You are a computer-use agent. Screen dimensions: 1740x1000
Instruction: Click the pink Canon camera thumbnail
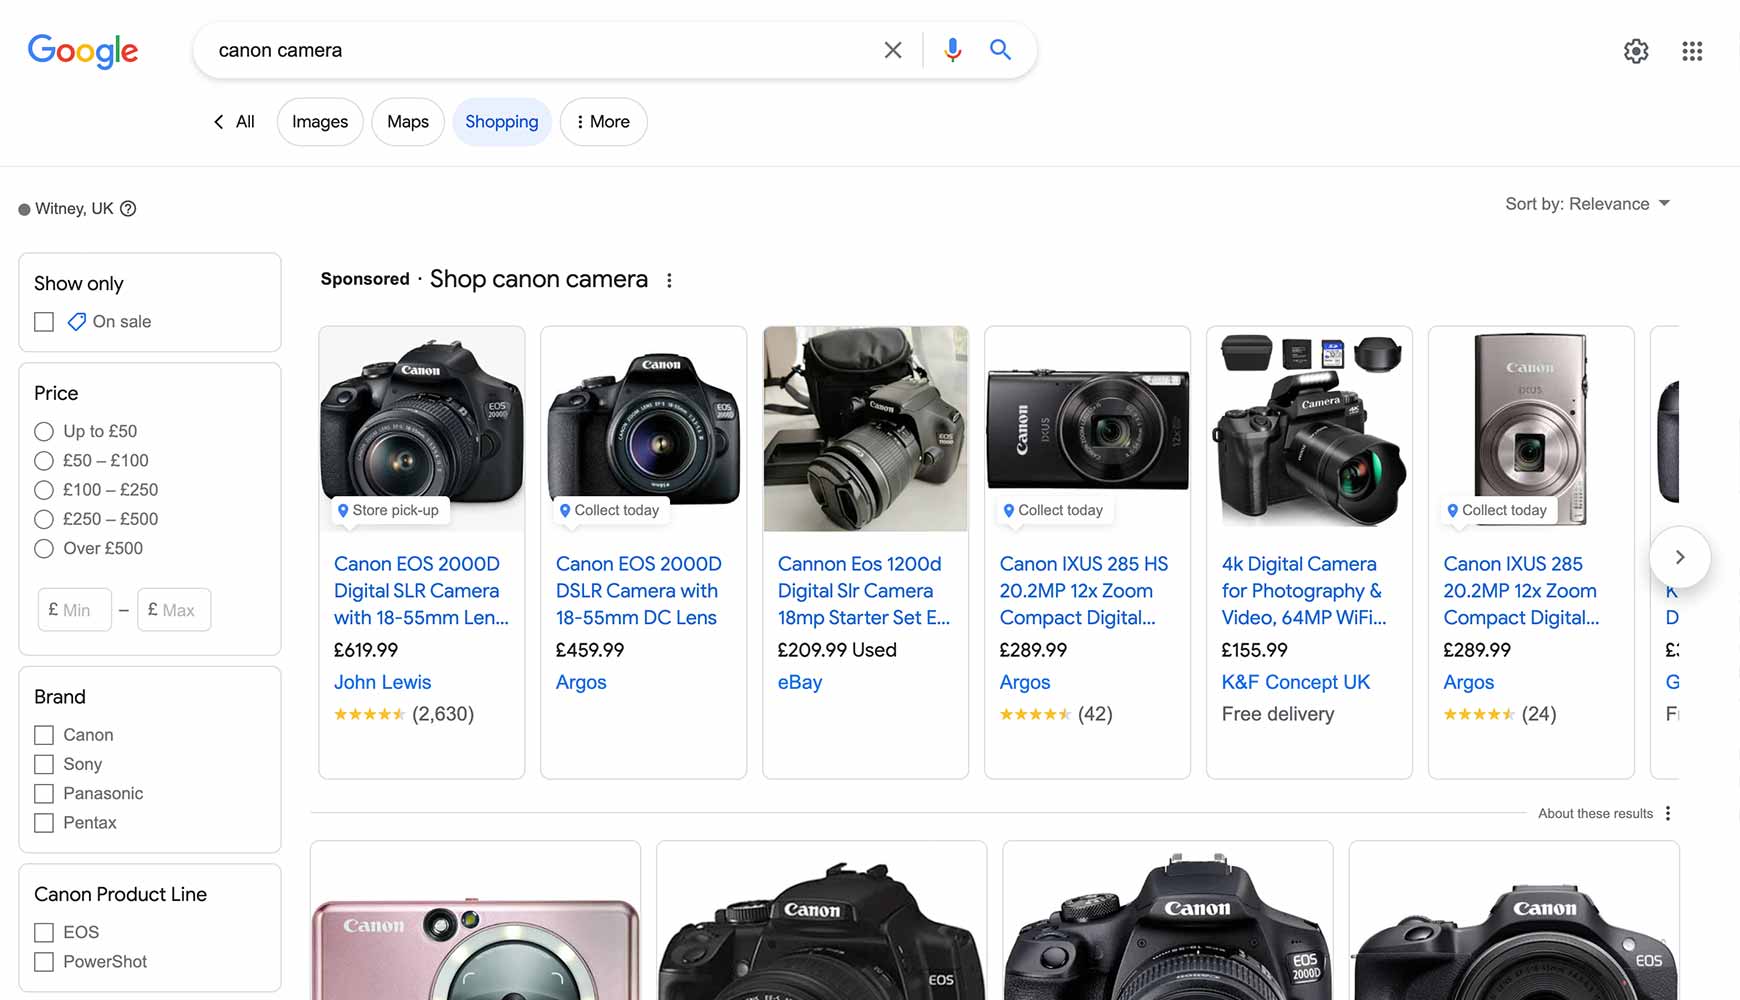(x=475, y=921)
